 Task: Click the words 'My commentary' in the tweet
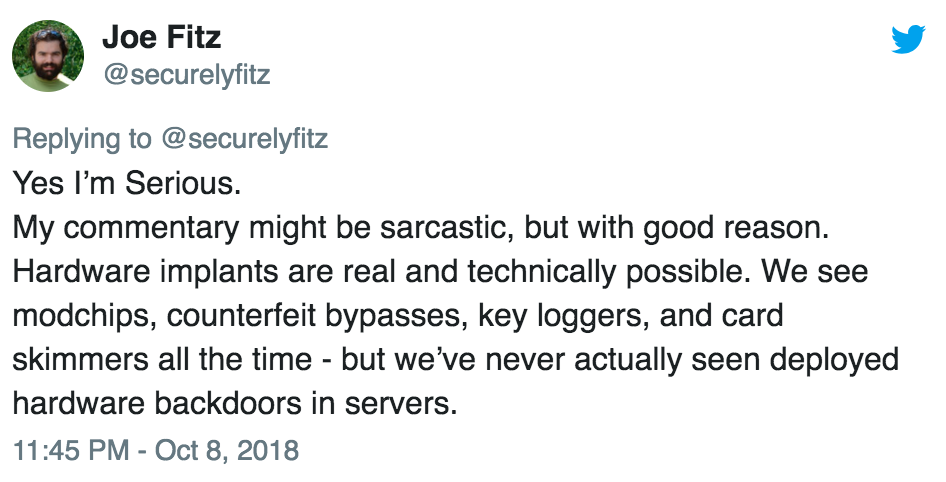coord(126,228)
